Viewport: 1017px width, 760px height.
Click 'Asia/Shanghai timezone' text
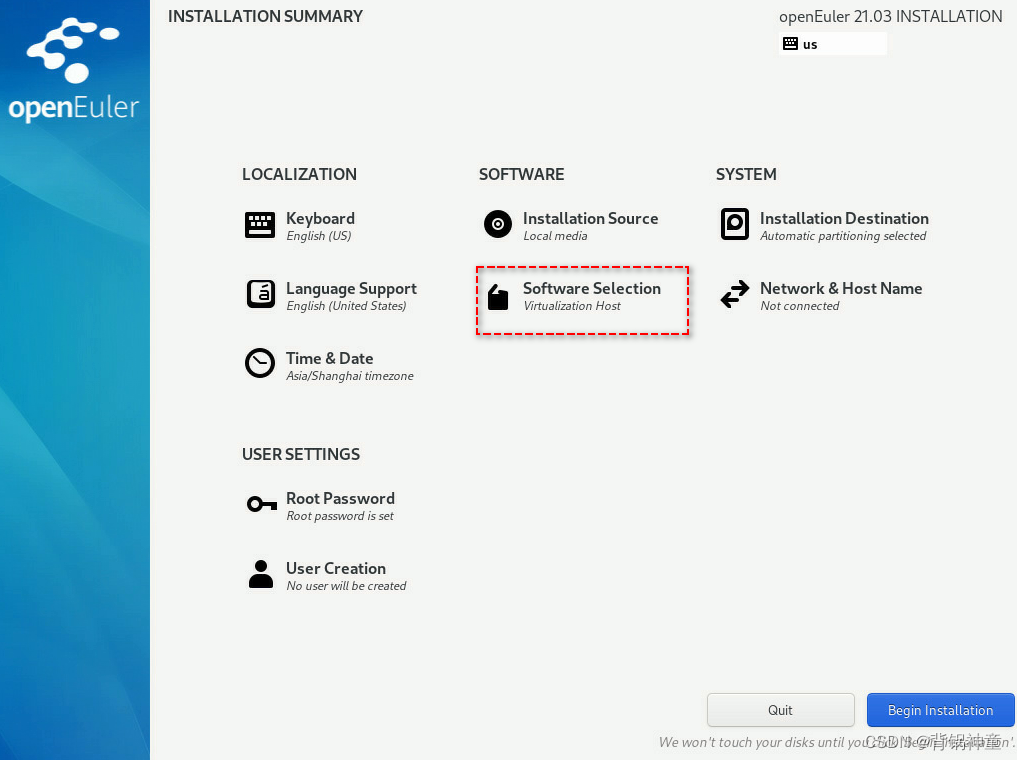tap(350, 376)
